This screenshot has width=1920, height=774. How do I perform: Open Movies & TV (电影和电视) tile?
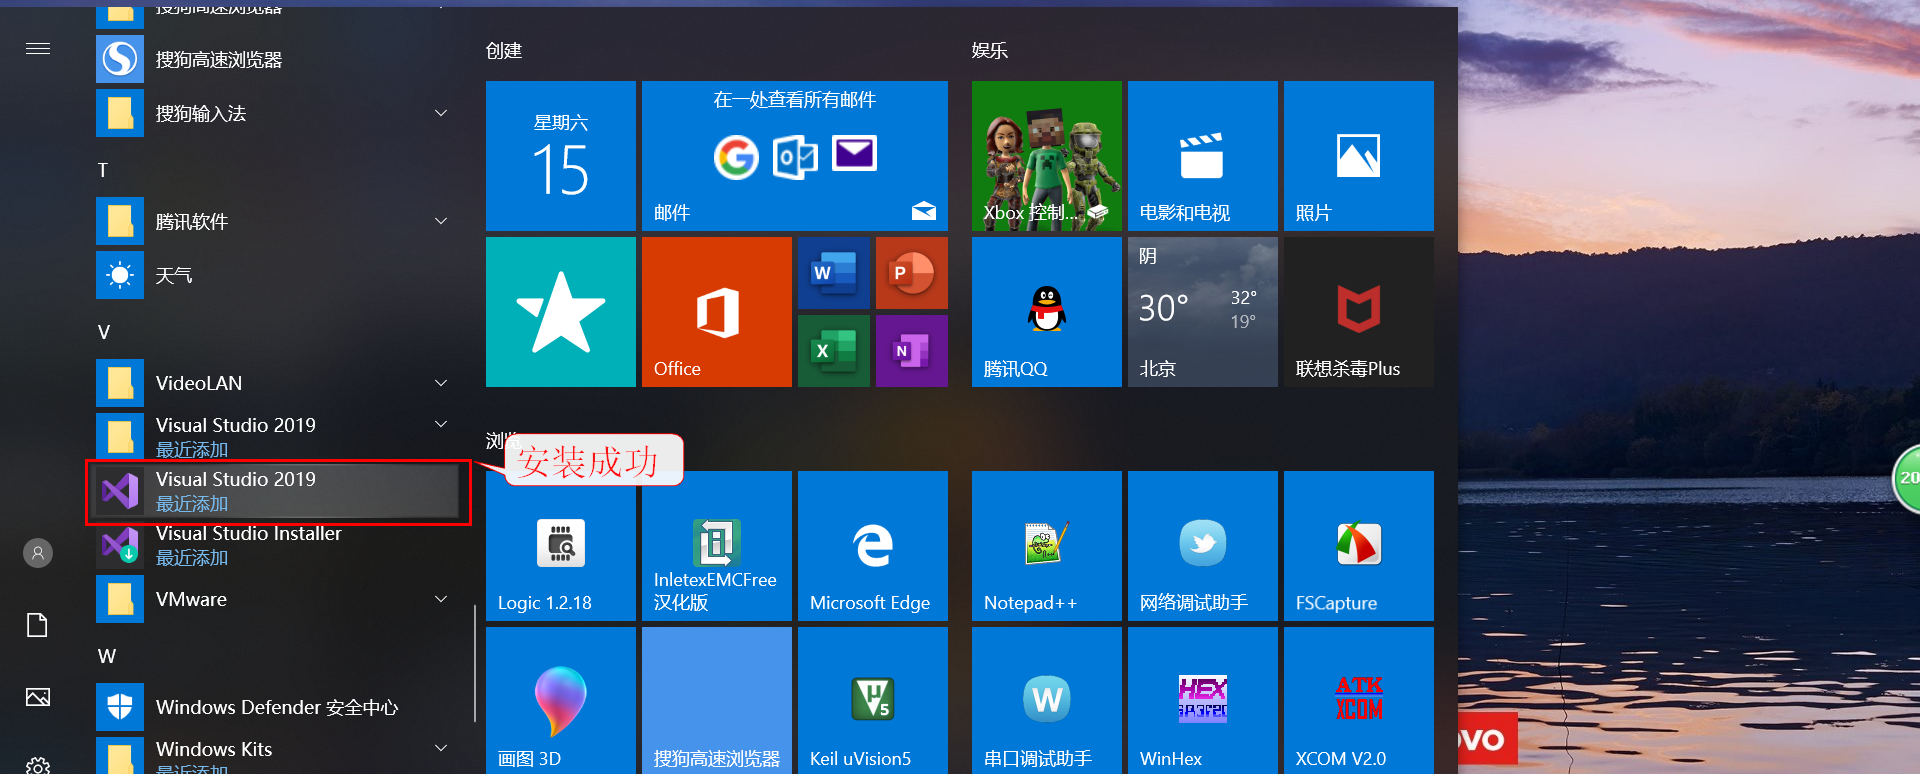pyautogui.click(x=1203, y=156)
